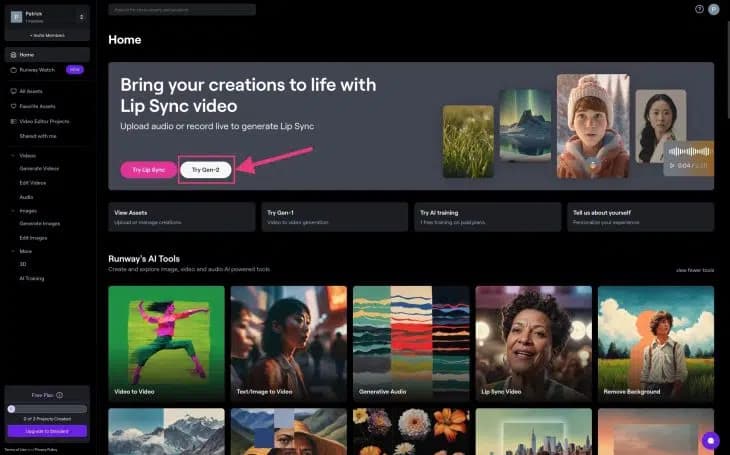Screen dimensions: 730x455
Task: Select Generate Videos in the sidebar
Action: point(40,169)
